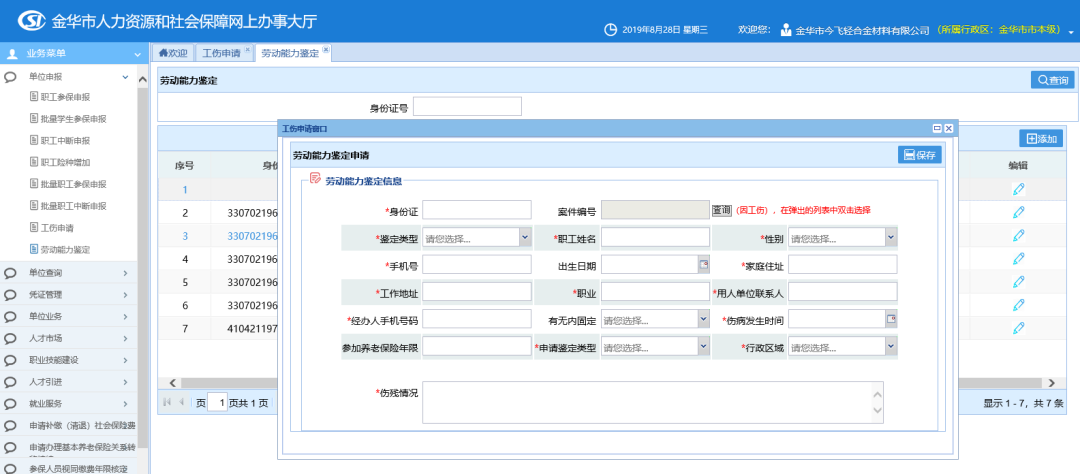Open the calendar picker for 伤病发生时间
The image size is (1080, 474).
[x=891, y=319]
